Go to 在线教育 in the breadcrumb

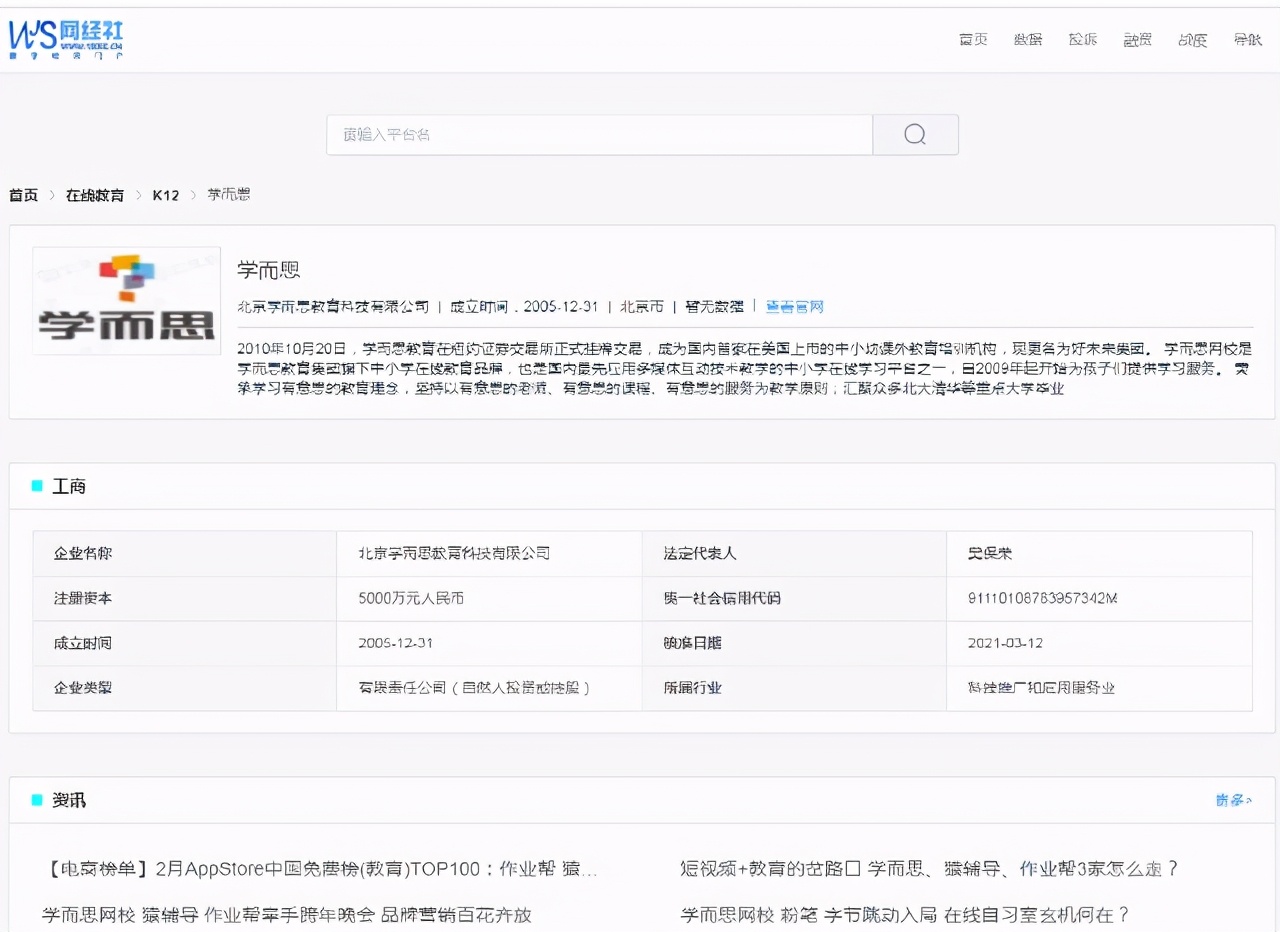tap(95, 195)
